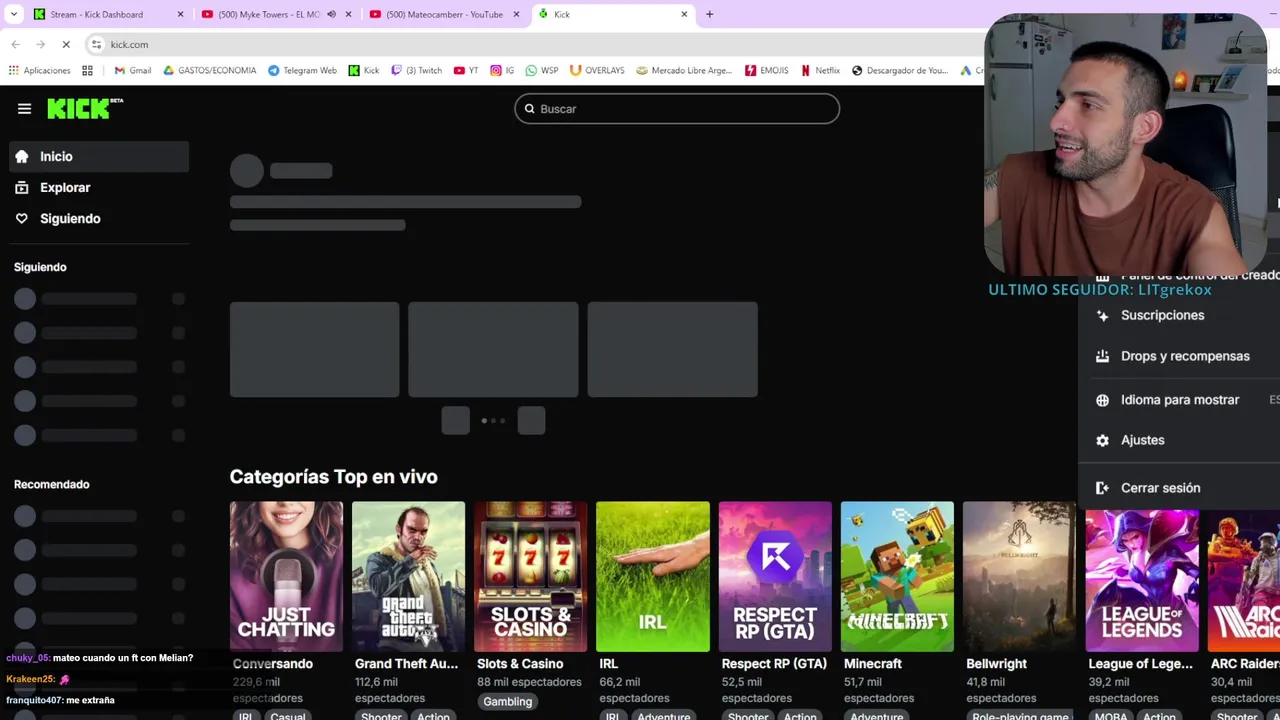Mute the Myke Towers tab audio icon
The height and width of the screenshot is (720, 1280).
tap(331, 14)
